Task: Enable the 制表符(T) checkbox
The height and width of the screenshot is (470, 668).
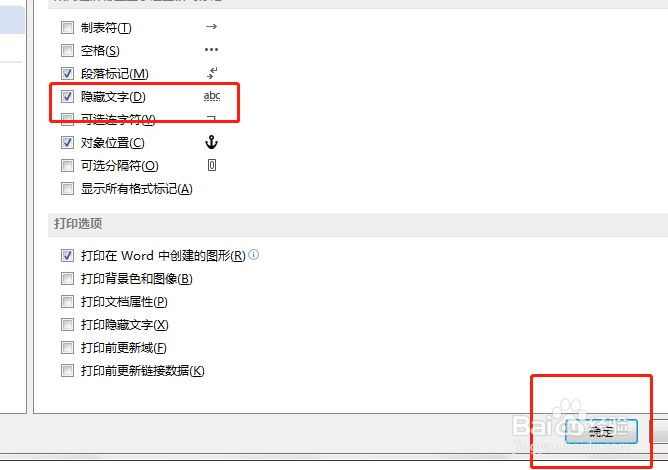Action: tap(67, 28)
